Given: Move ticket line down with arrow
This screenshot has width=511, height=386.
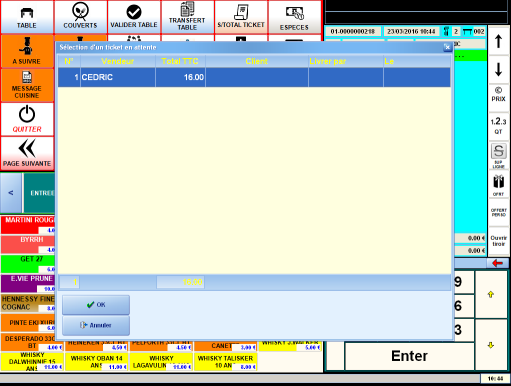Looking at the screenshot, I should coord(498,69).
